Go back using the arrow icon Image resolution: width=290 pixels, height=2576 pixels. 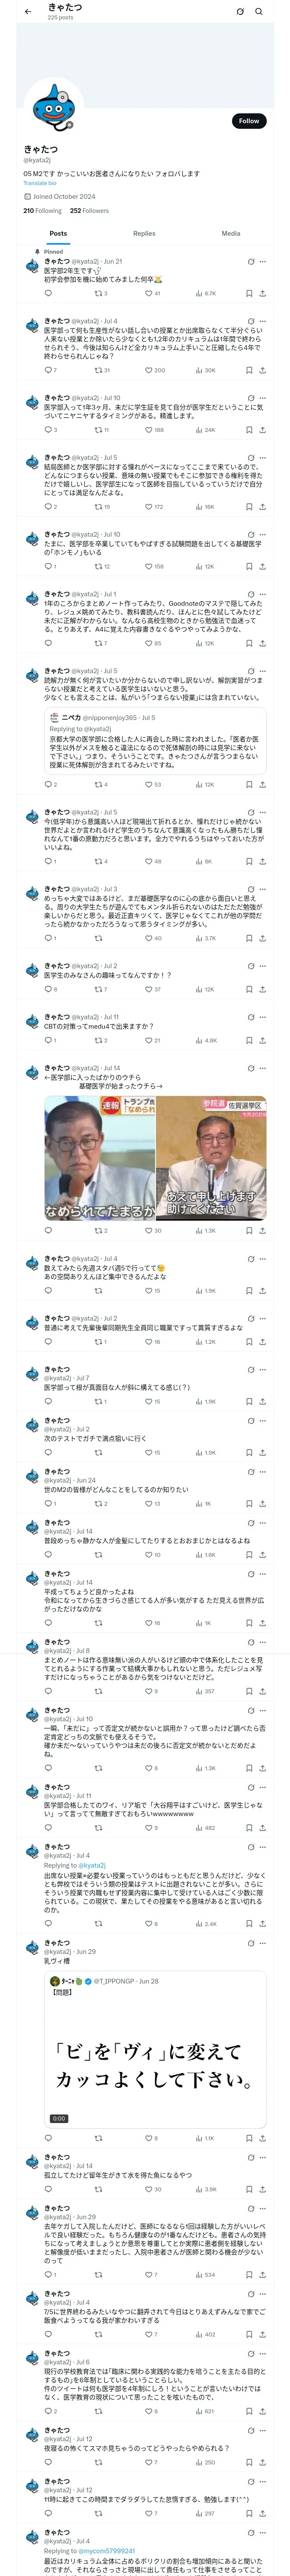tap(28, 11)
